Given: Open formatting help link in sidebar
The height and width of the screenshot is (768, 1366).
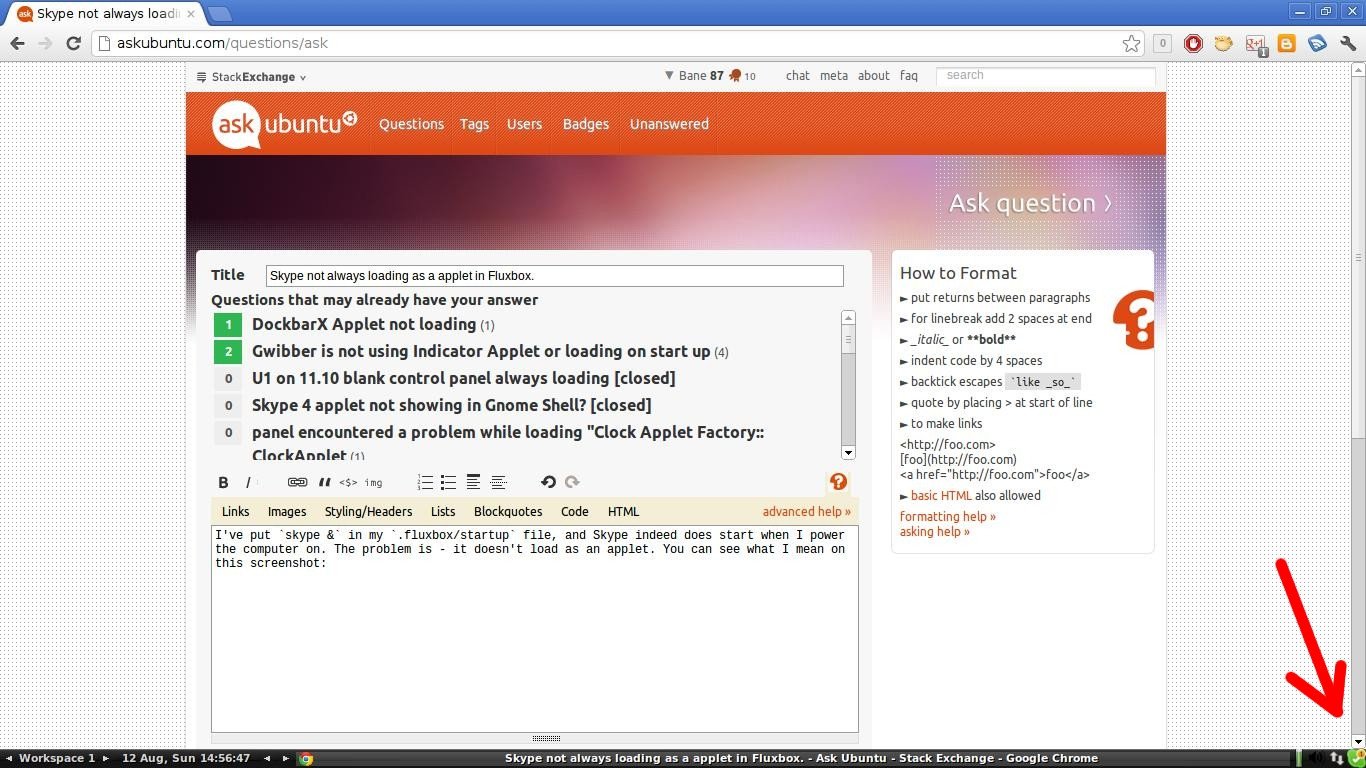Looking at the screenshot, I should click(948, 516).
